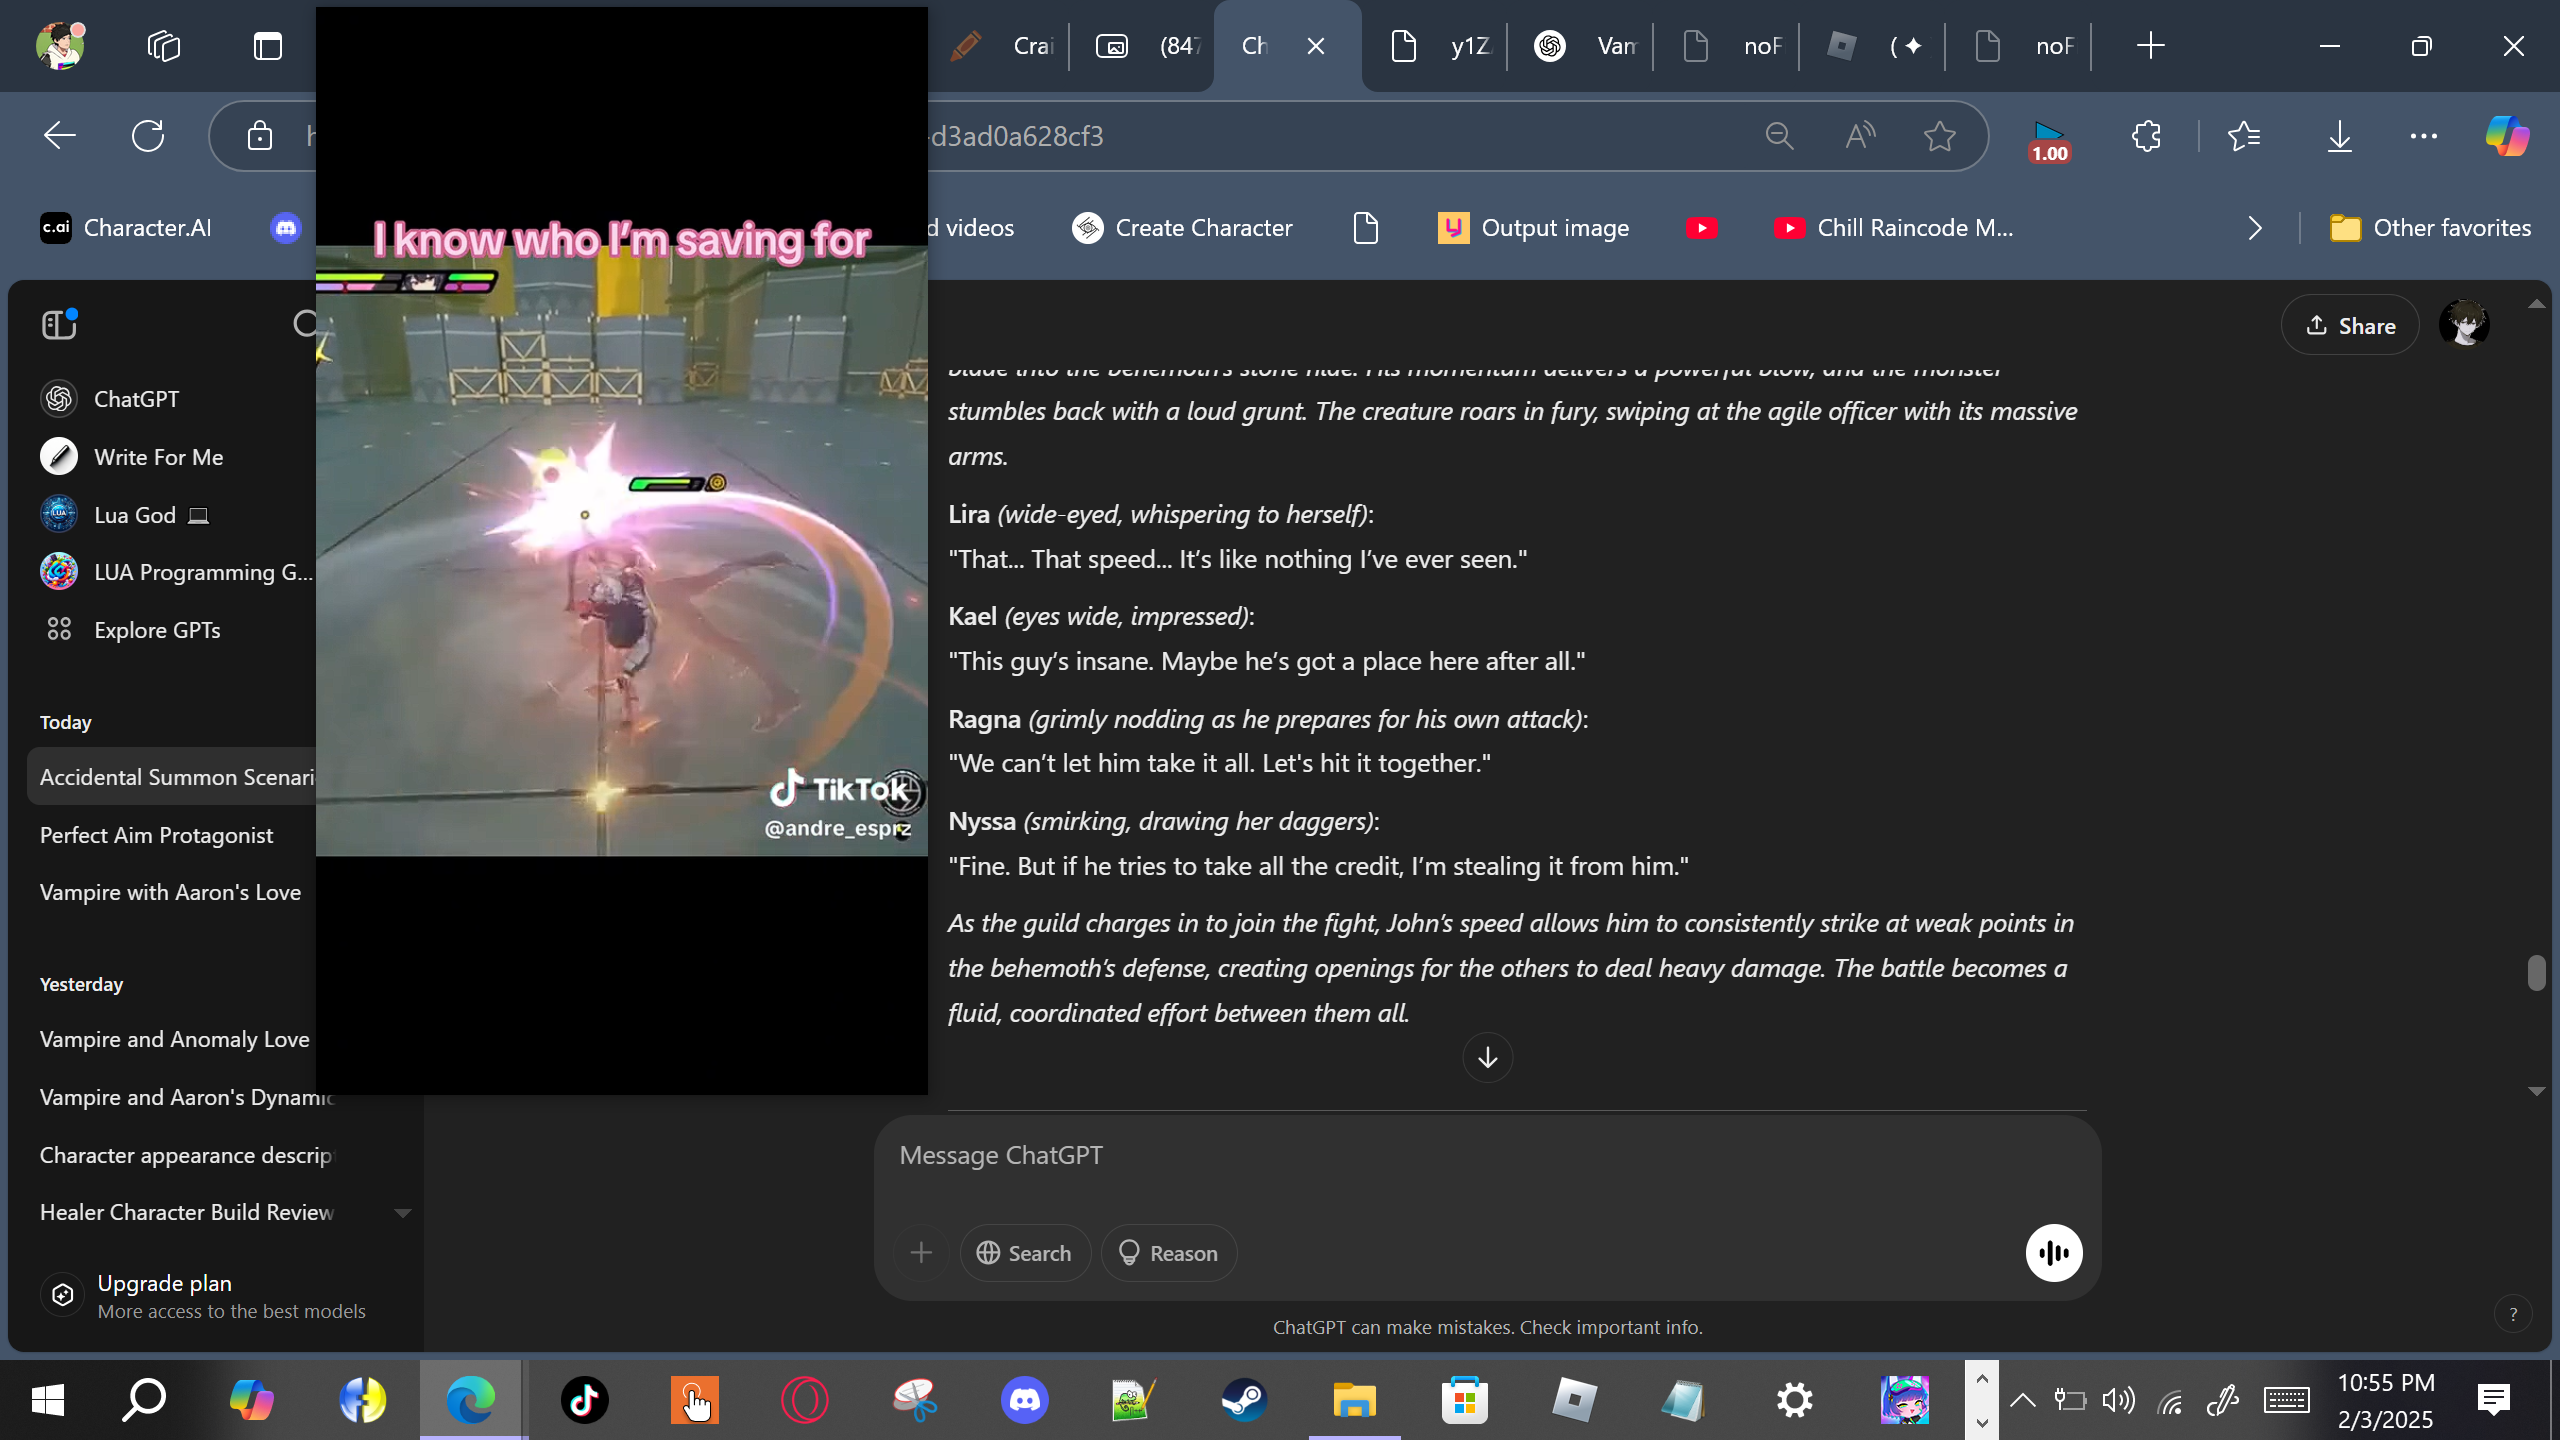Open the Downloads arrow icon
This screenshot has width=2560, height=1440.
pyautogui.click(x=2340, y=136)
